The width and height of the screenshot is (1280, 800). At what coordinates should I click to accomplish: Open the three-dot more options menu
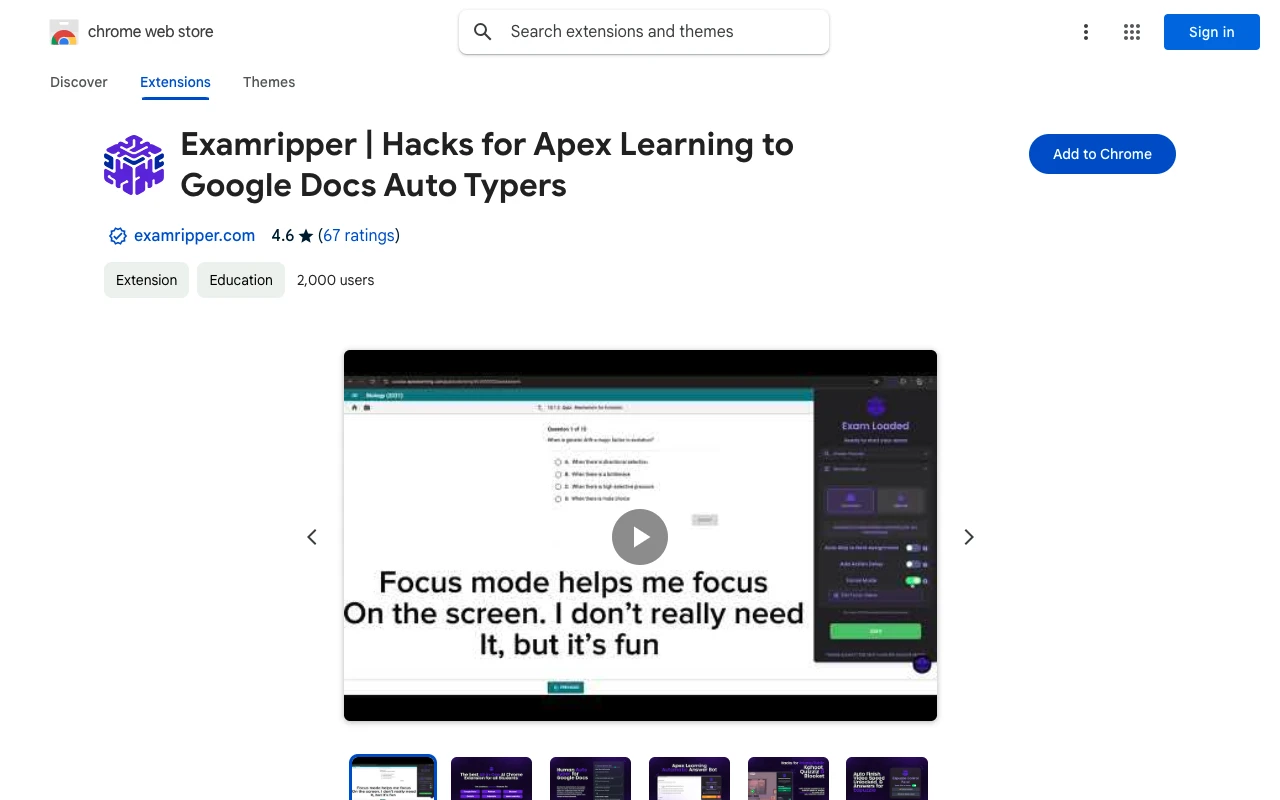(x=1085, y=32)
